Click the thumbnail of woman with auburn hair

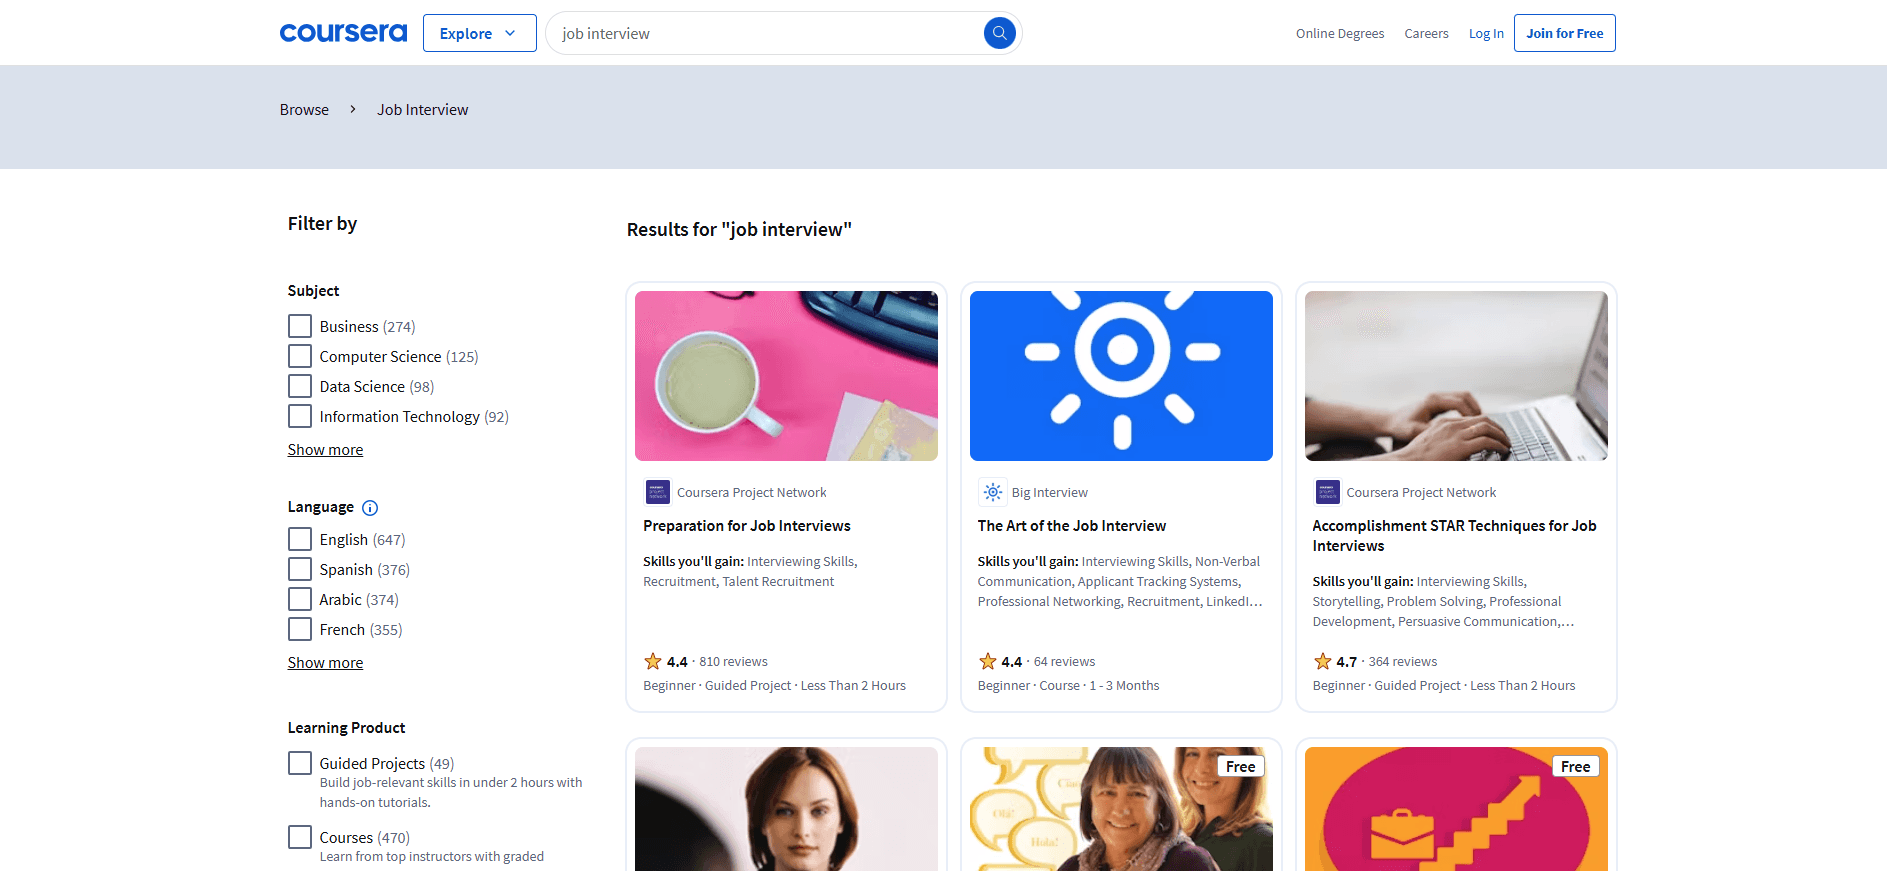786,809
